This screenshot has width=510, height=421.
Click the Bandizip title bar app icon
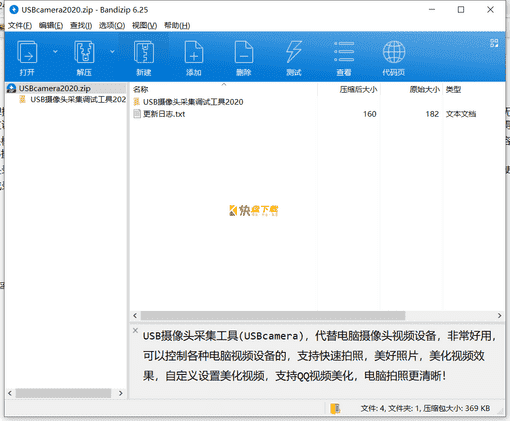click(x=14, y=10)
